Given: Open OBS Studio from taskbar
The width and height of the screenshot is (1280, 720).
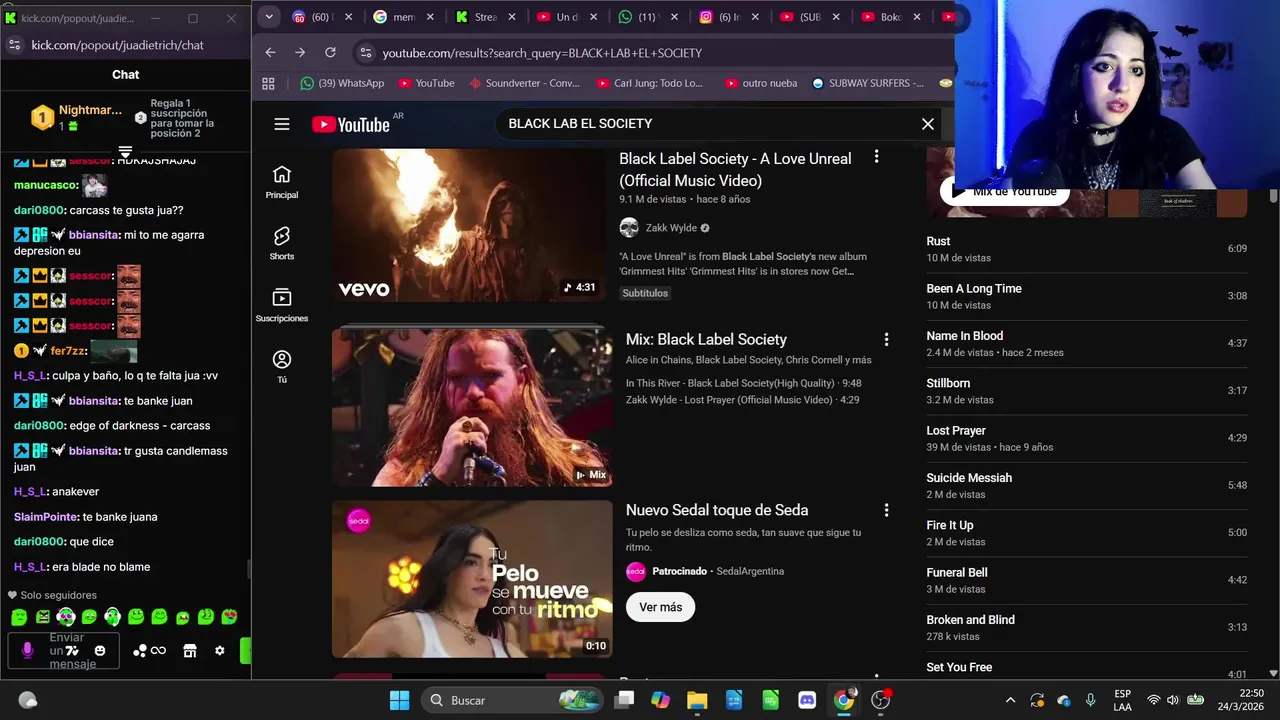Looking at the screenshot, I should [x=880, y=700].
